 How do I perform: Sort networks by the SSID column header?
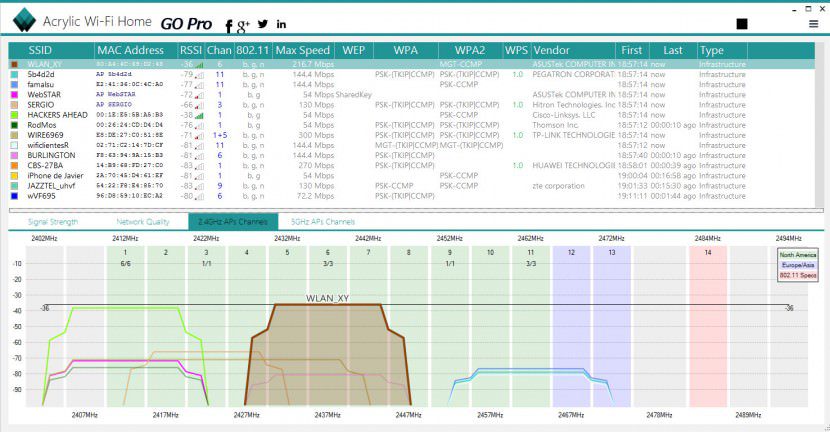pos(40,50)
